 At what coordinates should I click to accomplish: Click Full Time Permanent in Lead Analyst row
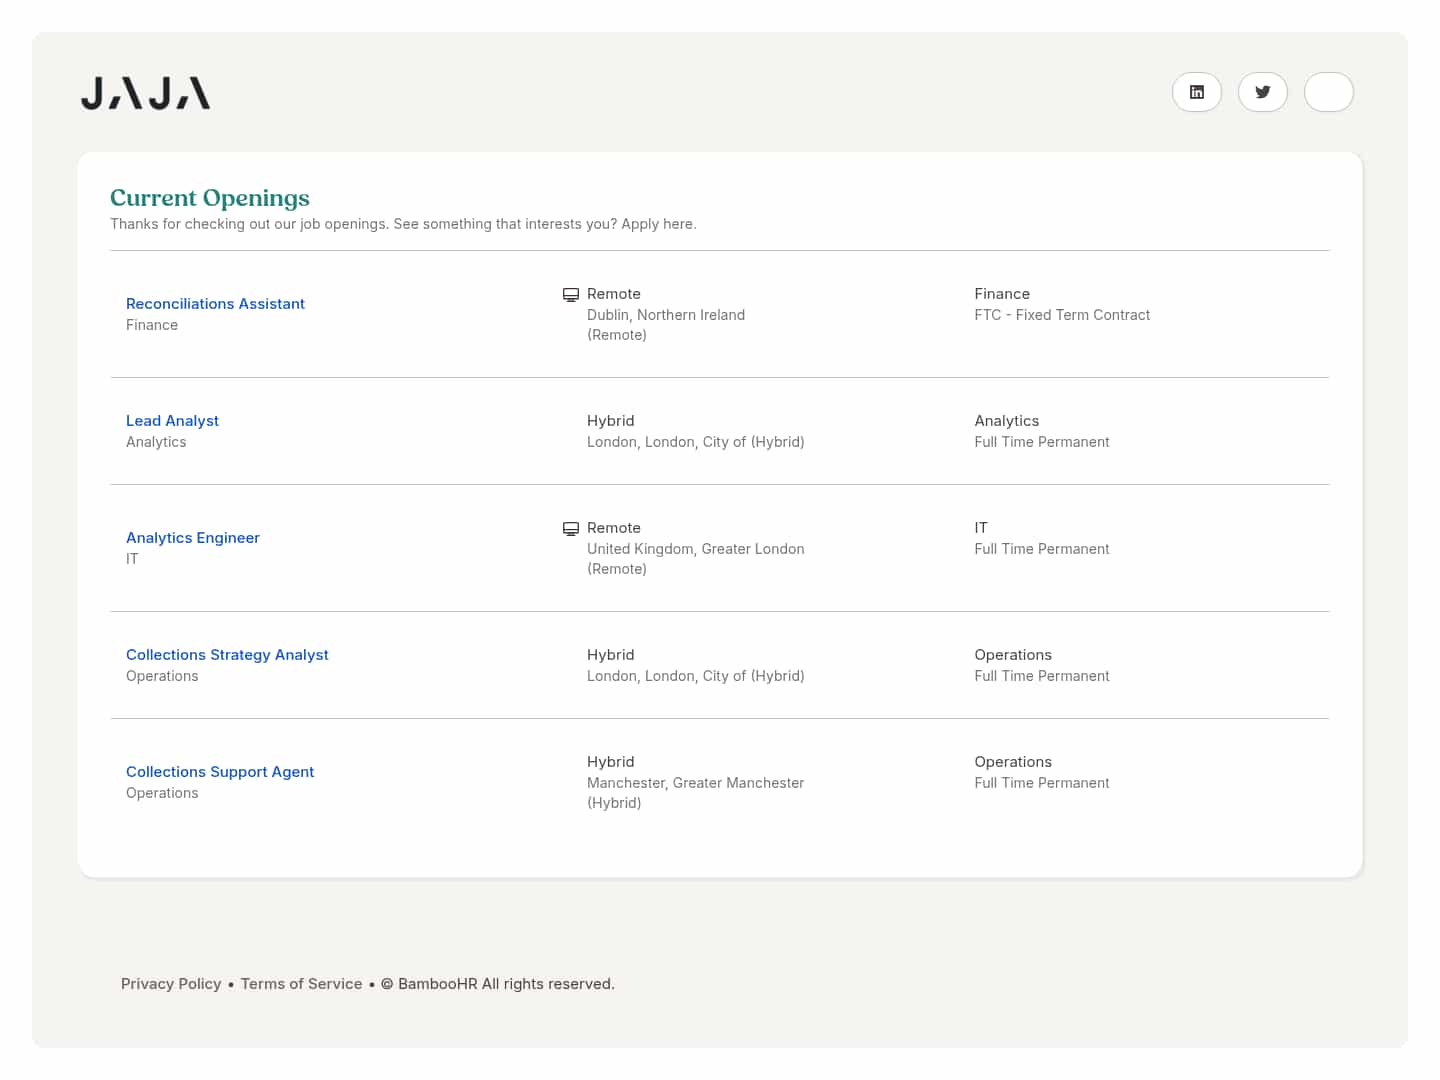pyautogui.click(x=1042, y=442)
